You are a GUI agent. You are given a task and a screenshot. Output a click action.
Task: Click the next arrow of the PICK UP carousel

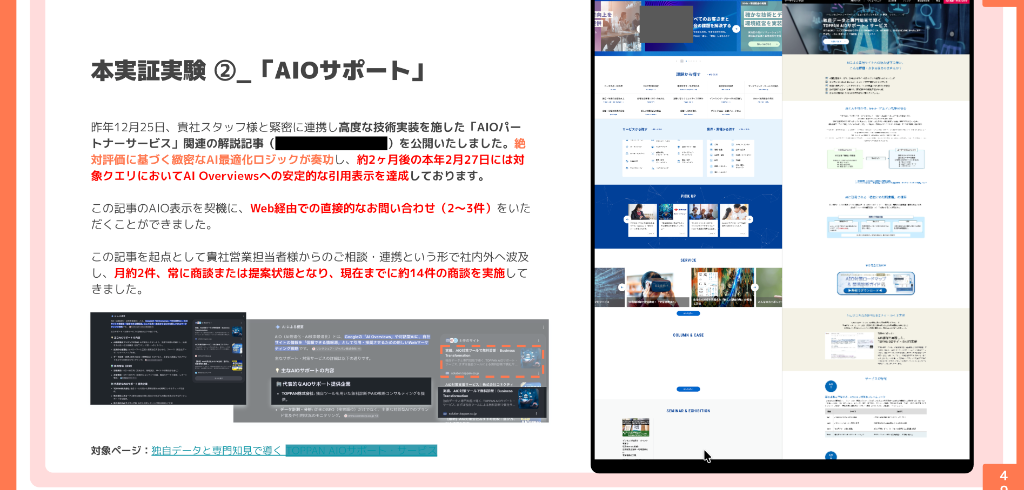(x=750, y=220)
